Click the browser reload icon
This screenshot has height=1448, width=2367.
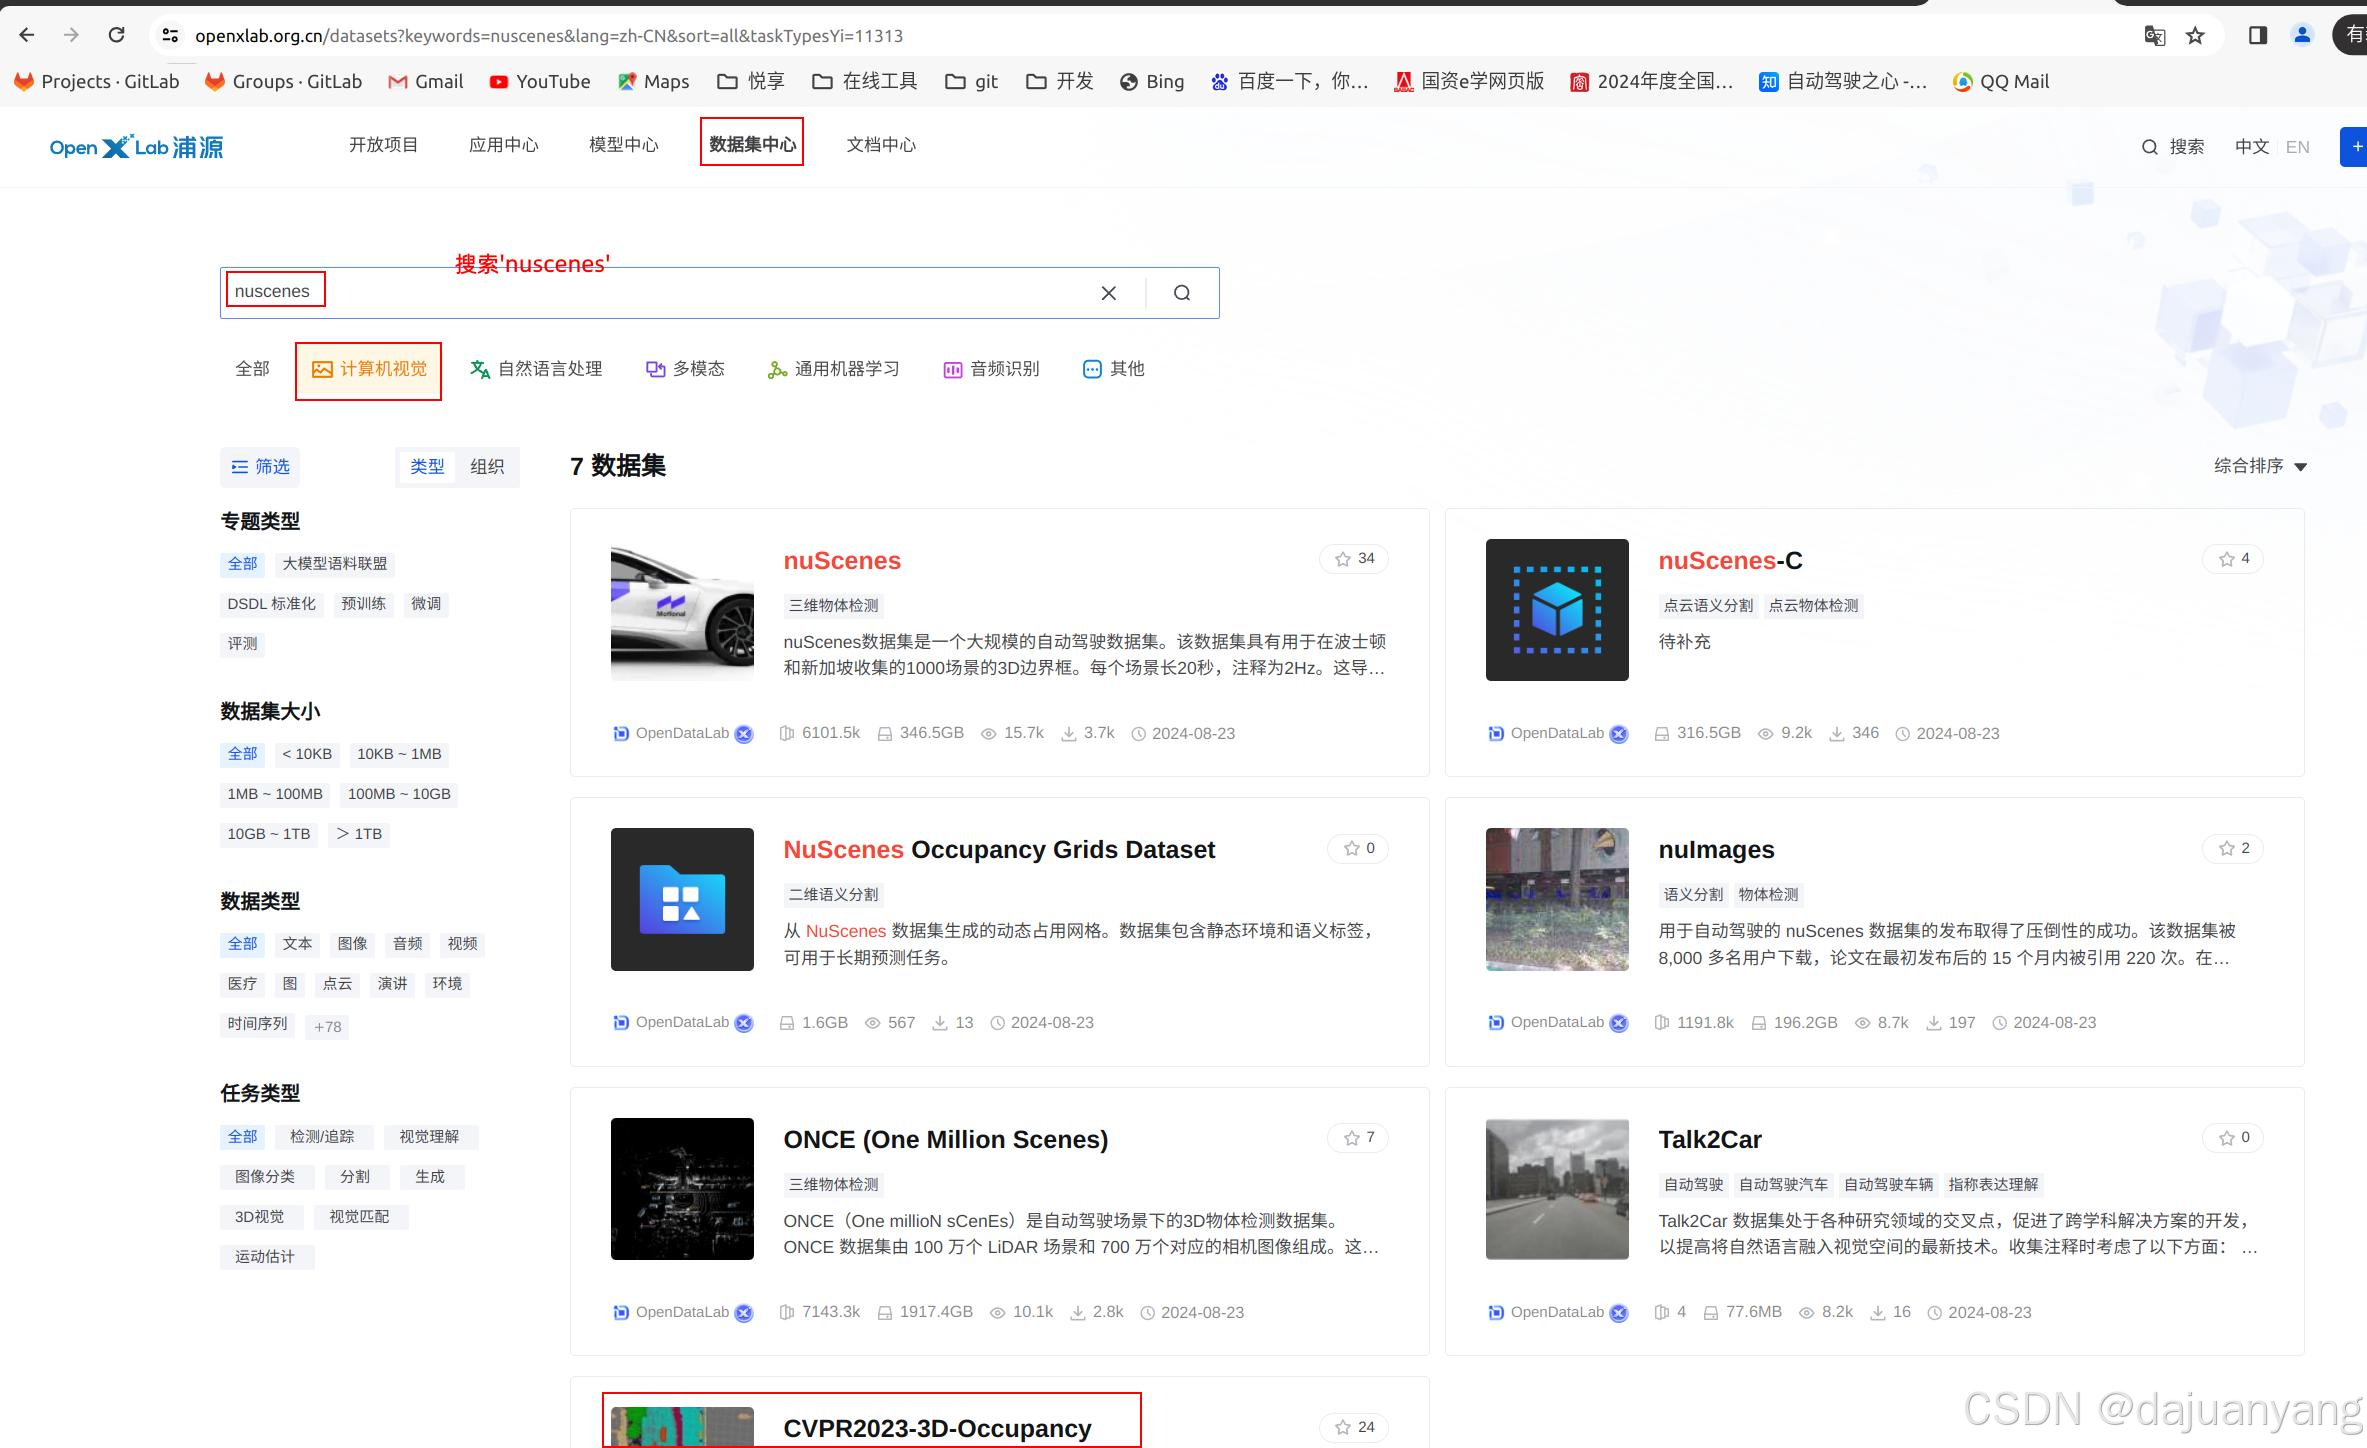116,35
